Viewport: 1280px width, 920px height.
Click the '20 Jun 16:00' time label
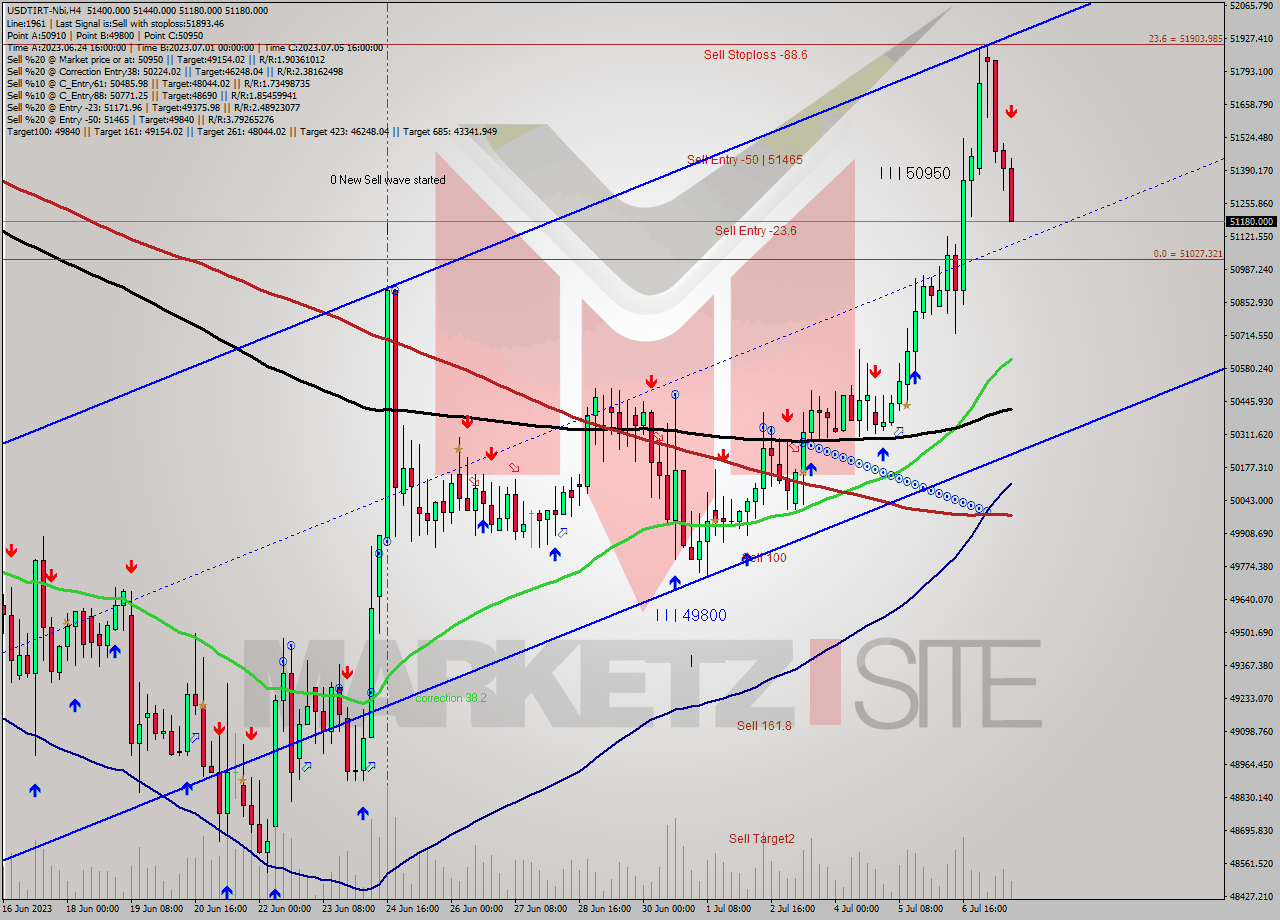(x=219, y=909)
